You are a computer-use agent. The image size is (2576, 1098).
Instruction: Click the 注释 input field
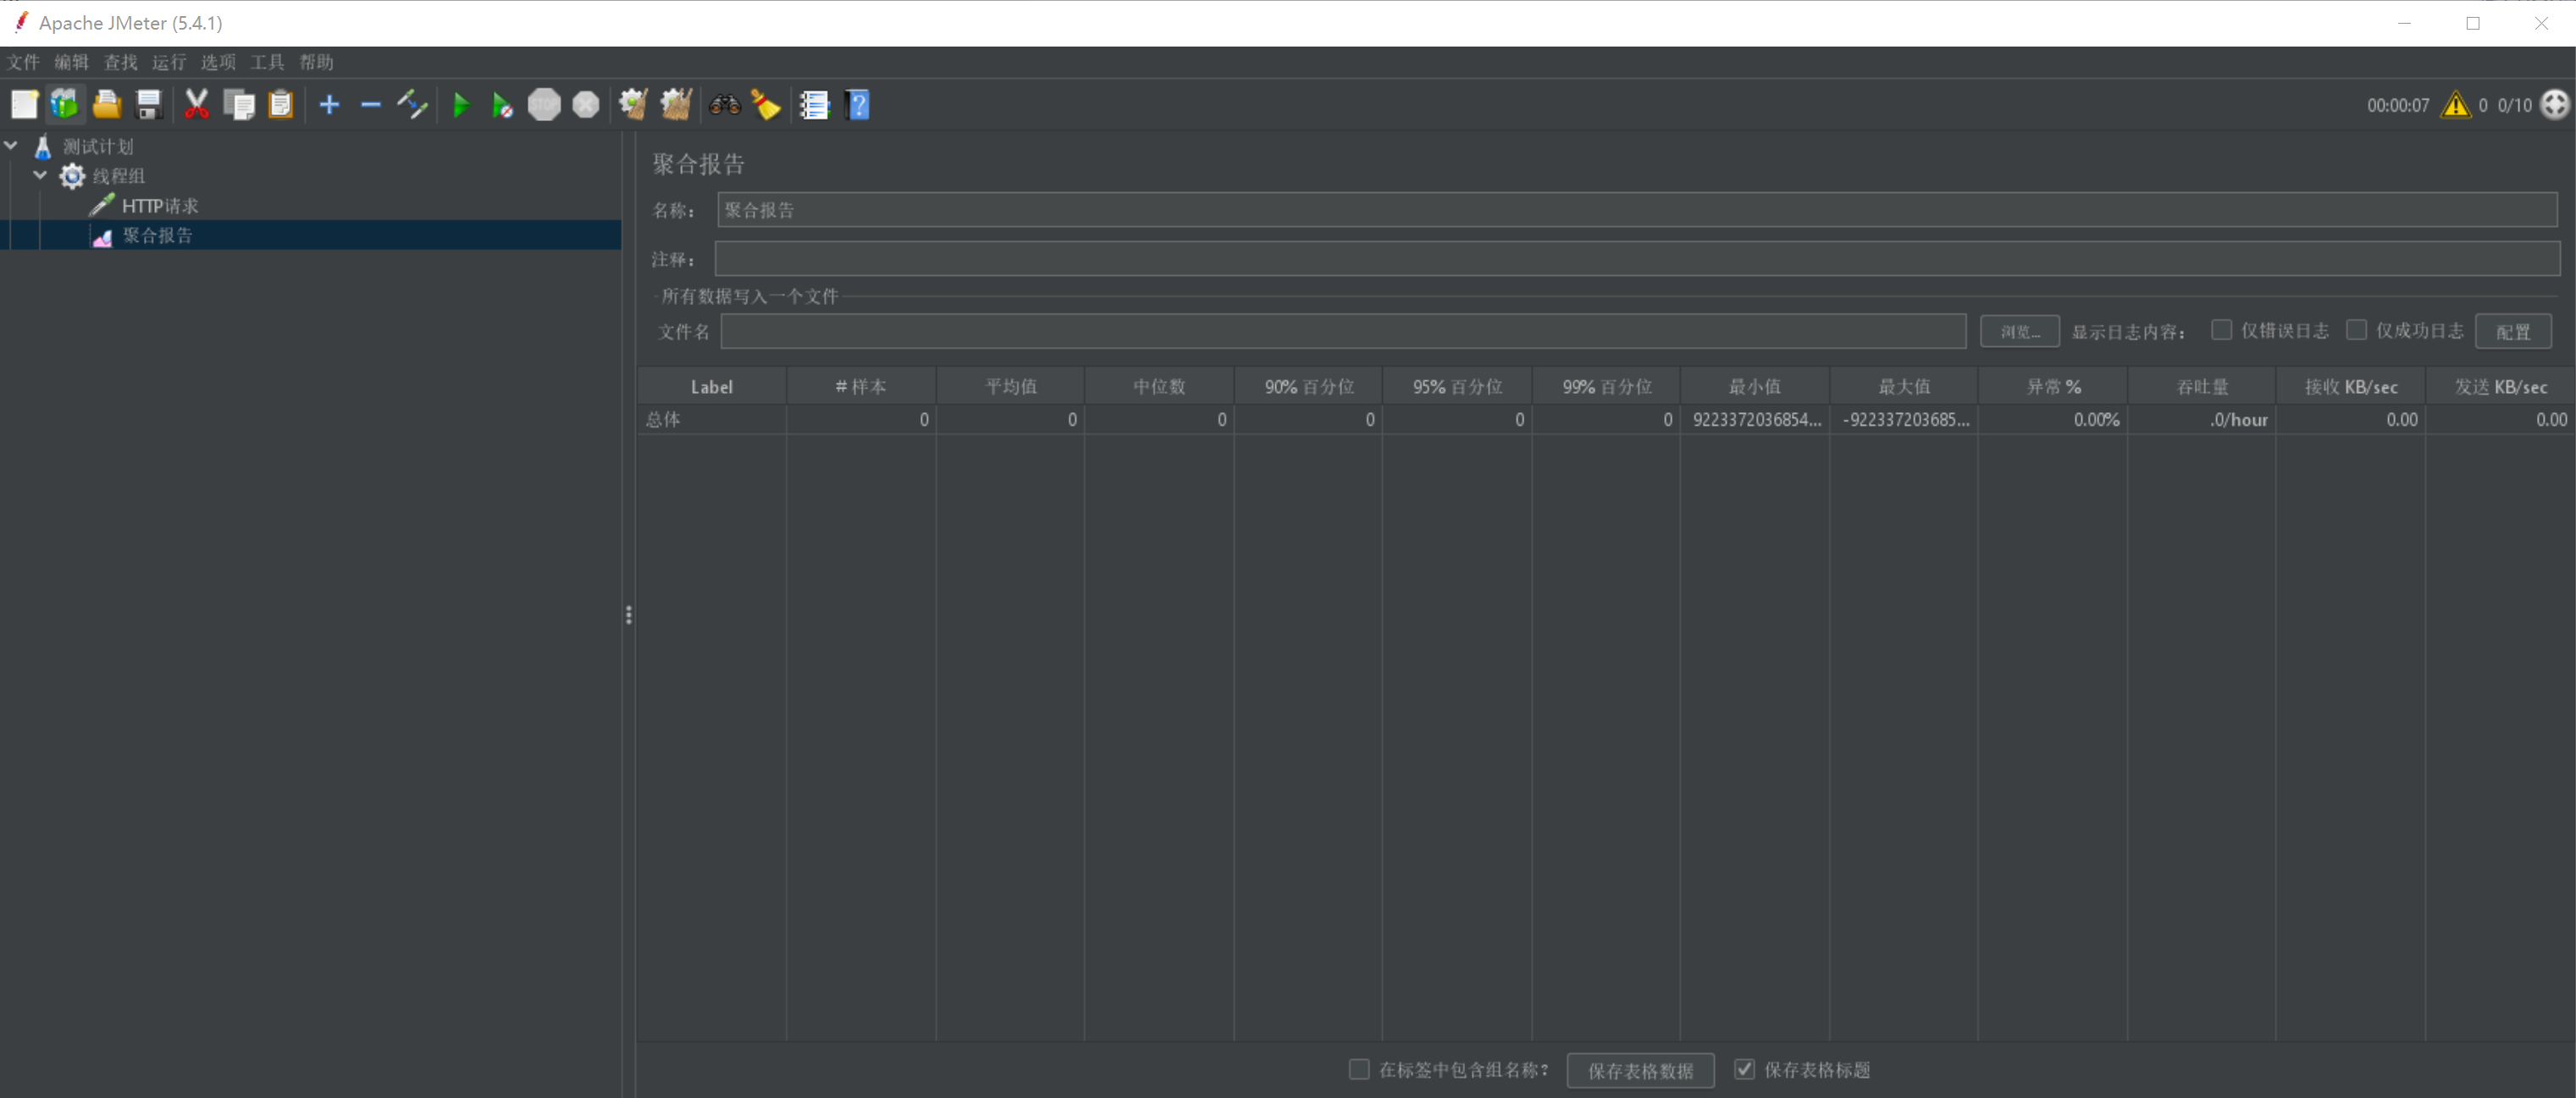(1637, 259)
